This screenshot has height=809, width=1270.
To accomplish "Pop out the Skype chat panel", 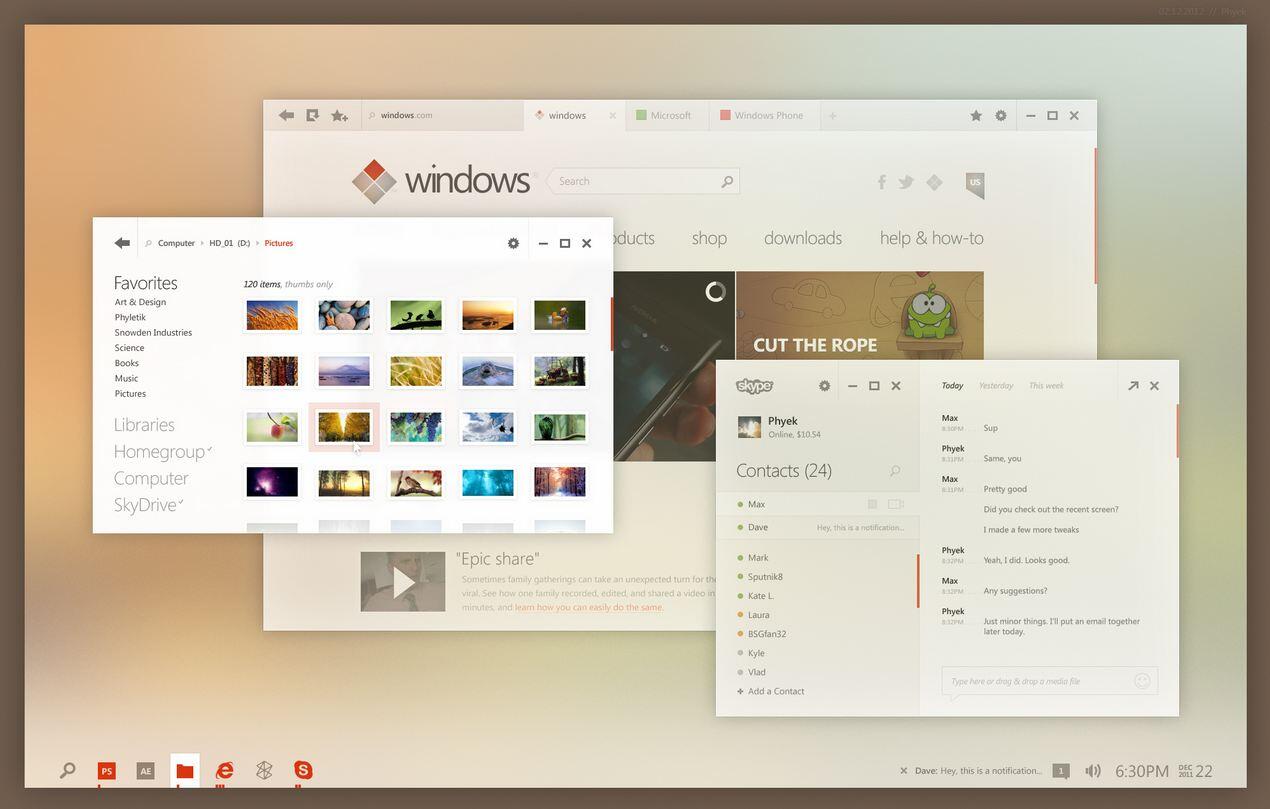I will pos(1133,385).
